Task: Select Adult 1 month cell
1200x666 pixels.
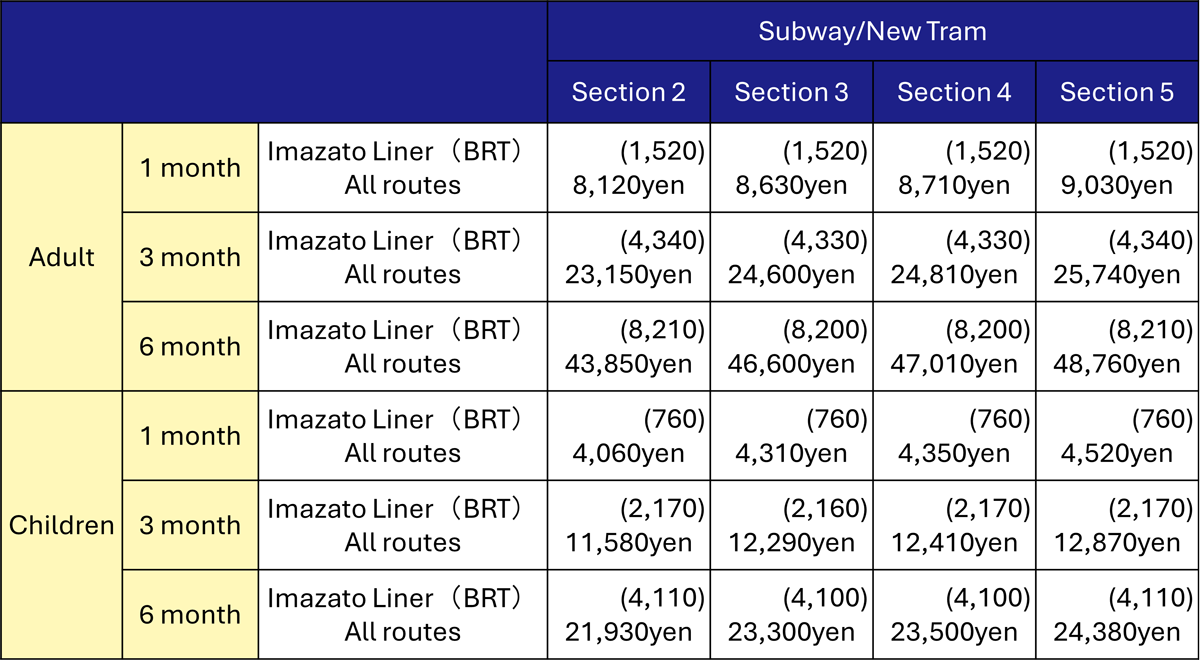Action: [x=190, y=168]
